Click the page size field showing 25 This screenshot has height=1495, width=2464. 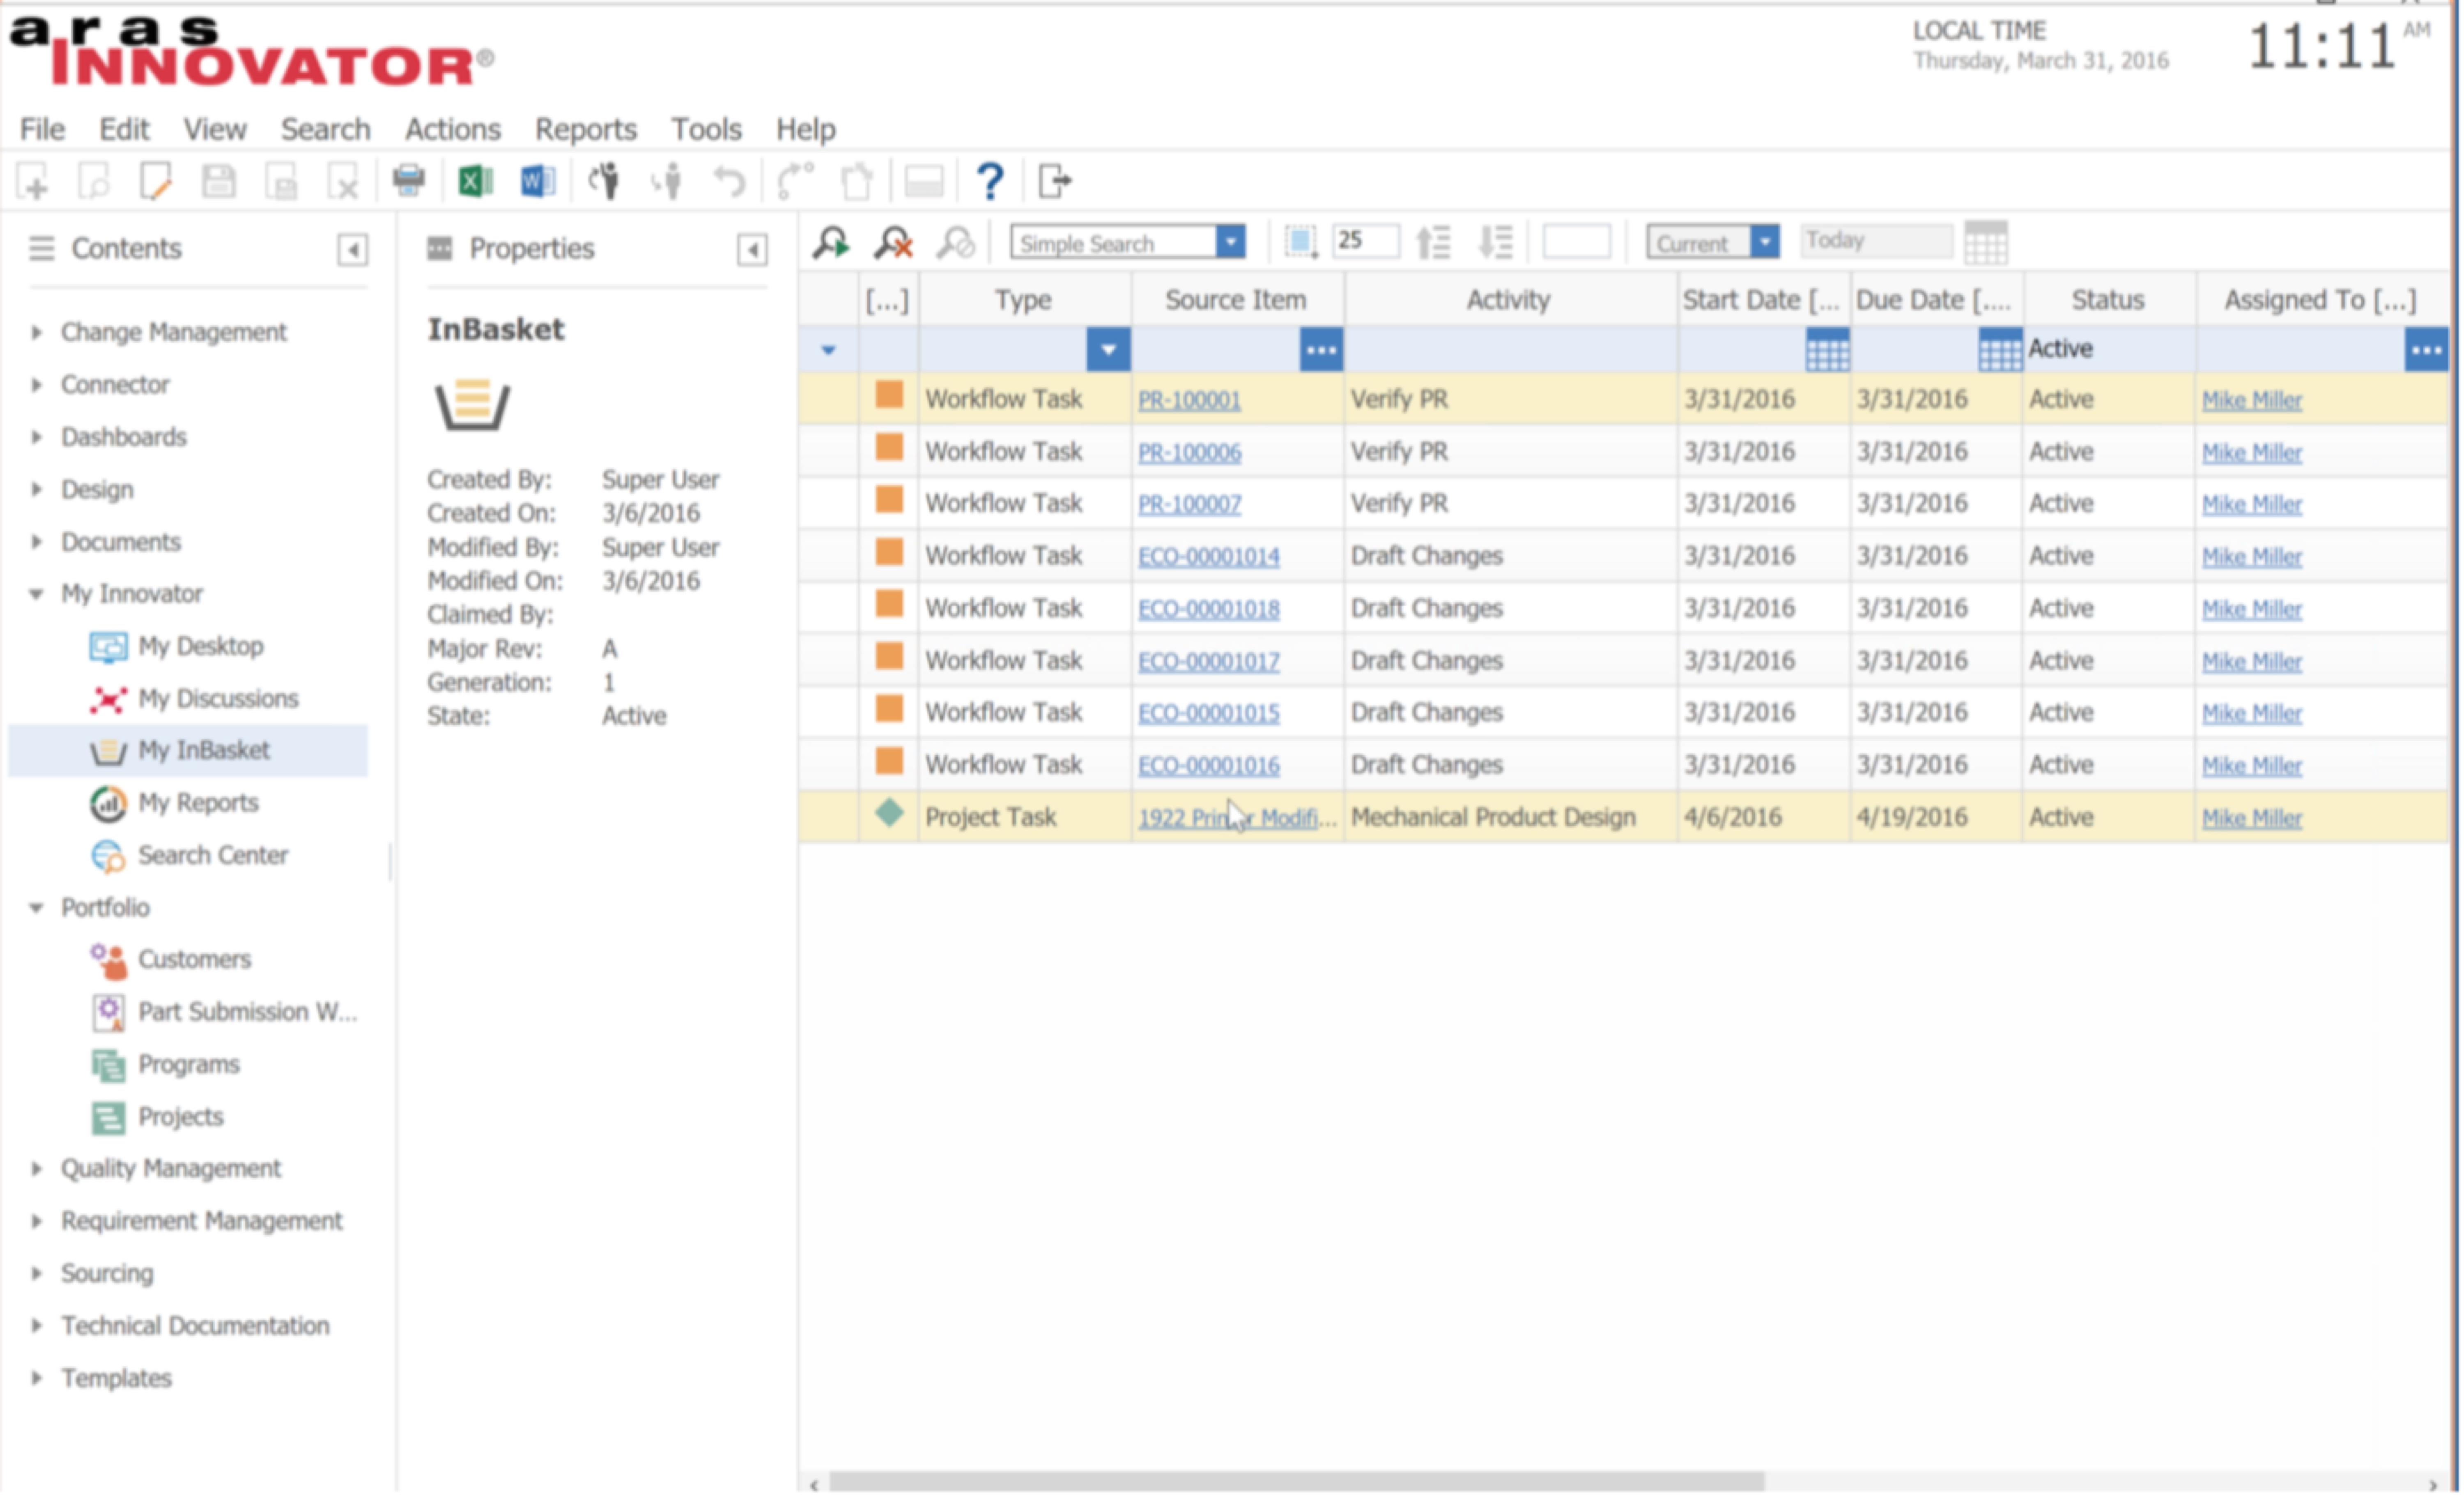point(1364,241)
